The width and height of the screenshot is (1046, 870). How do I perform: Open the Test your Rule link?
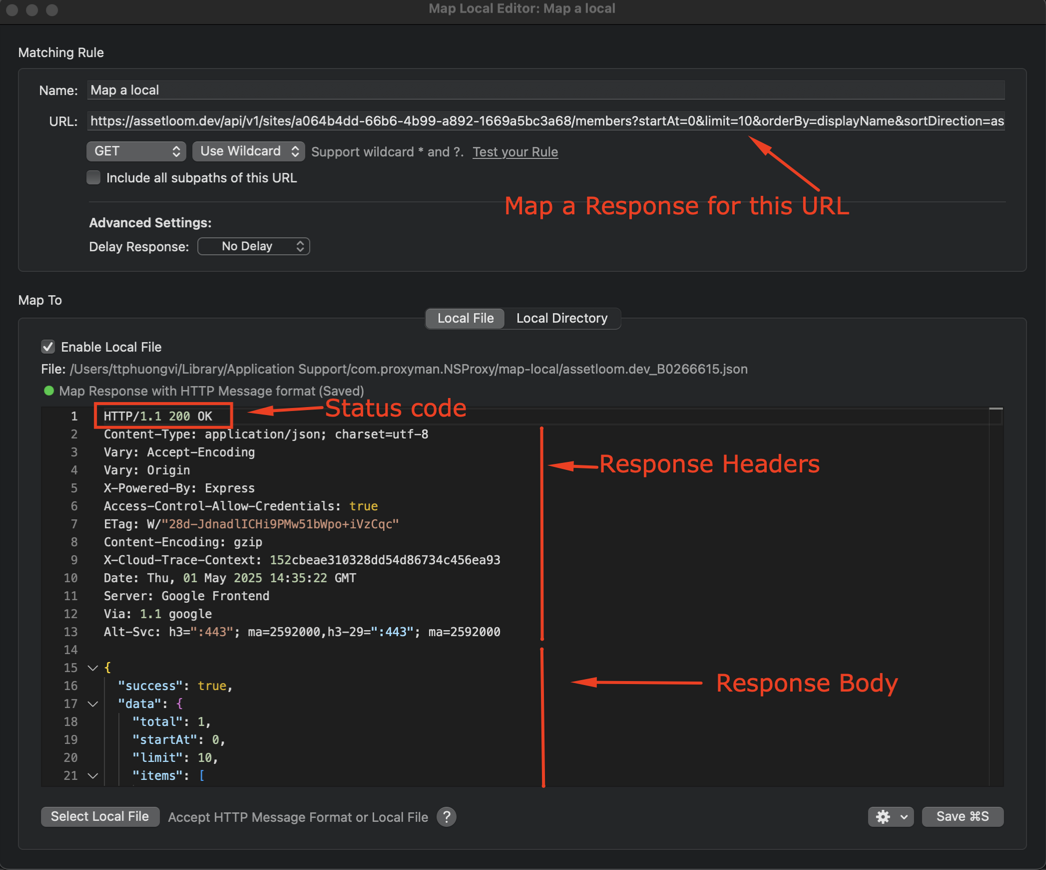[515, 152]
